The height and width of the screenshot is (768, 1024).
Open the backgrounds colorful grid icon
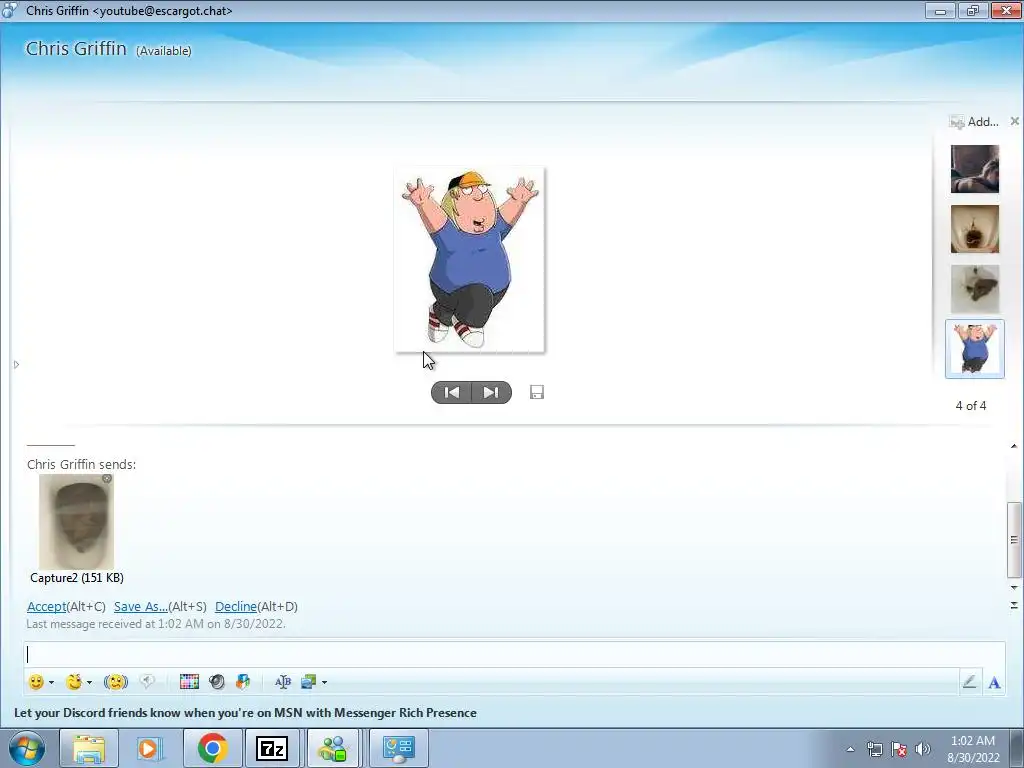click(x=189, y=682)
